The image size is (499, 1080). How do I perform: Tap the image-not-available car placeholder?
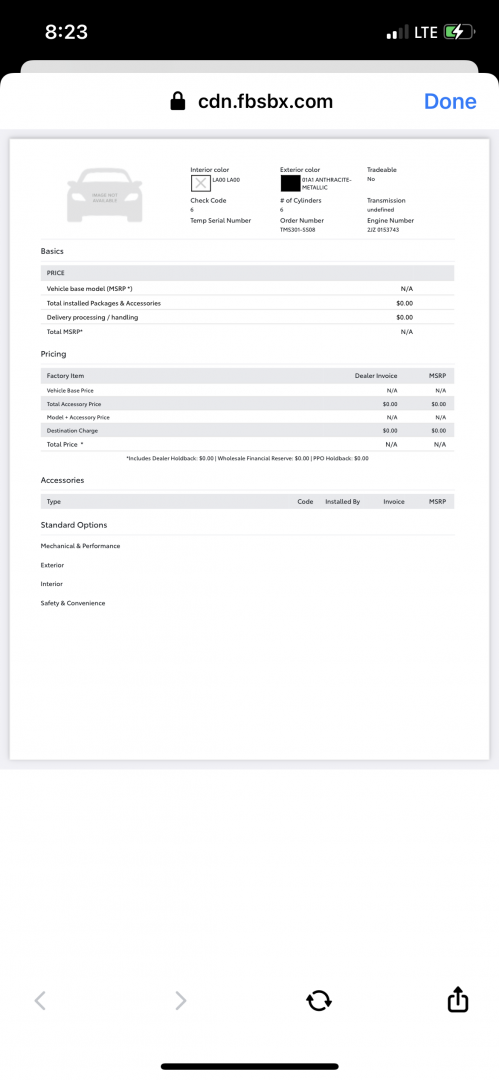[x=105, y=196]
